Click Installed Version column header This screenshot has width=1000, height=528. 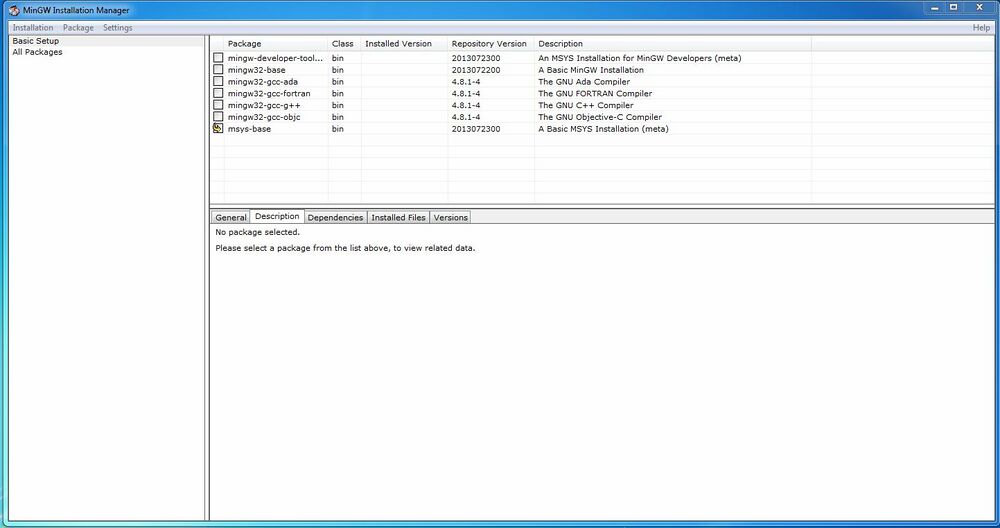[404, 44]
